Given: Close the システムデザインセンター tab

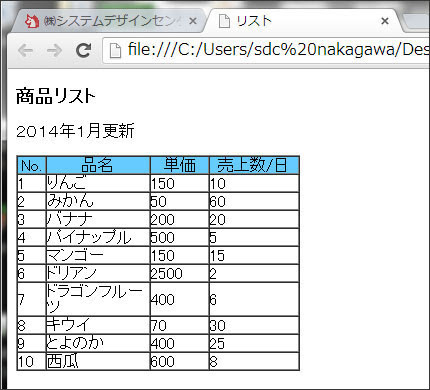Looking at the screenshot, I should click(x=193, y=21).
